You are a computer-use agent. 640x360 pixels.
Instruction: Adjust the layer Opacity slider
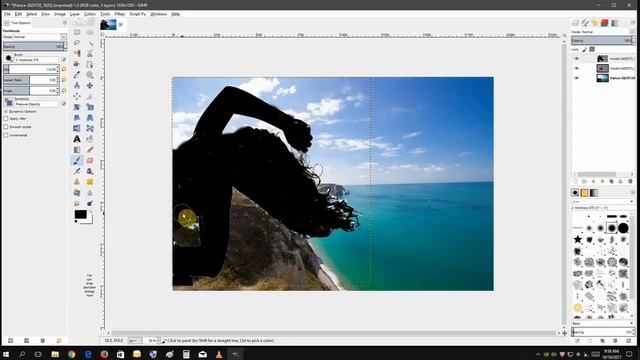pos(602,40)
